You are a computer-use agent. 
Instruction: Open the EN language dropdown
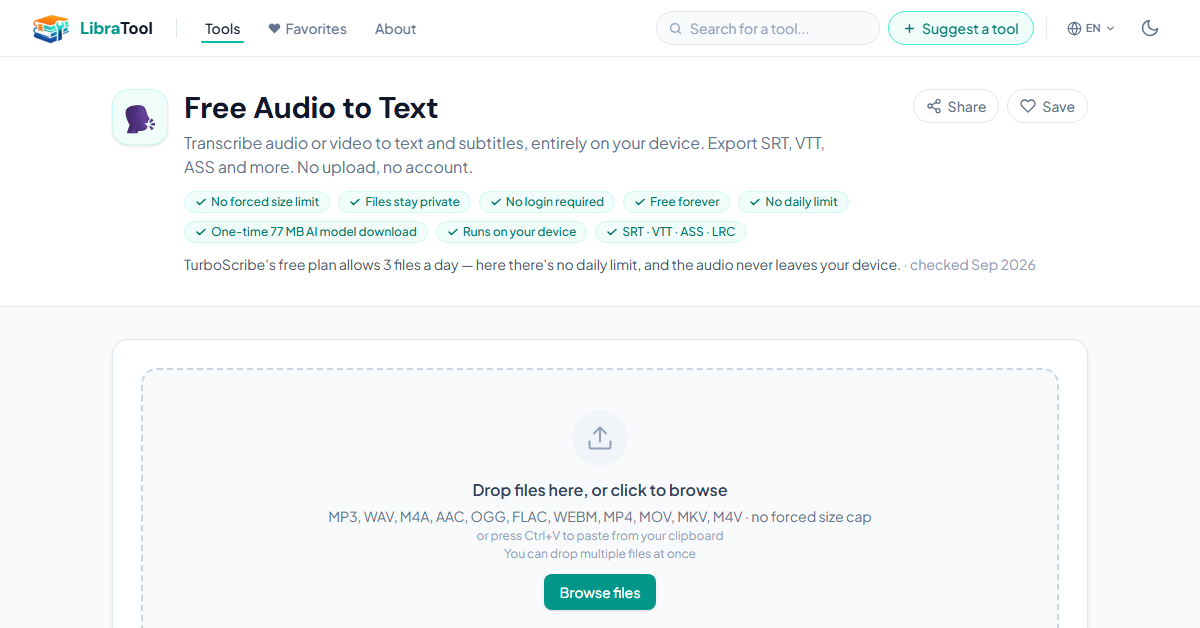(x=1091, y=29)
